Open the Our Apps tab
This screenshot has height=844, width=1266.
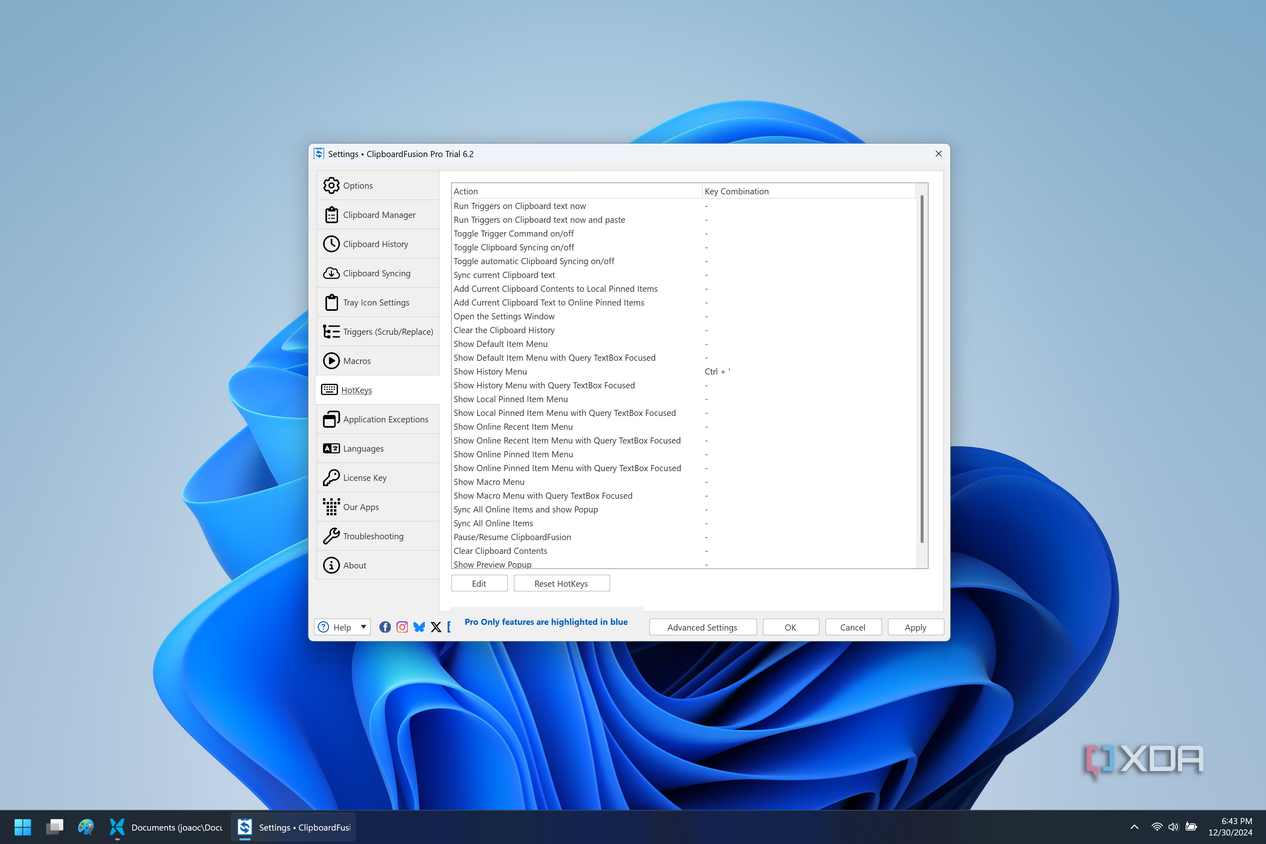[x=377, y=507]
